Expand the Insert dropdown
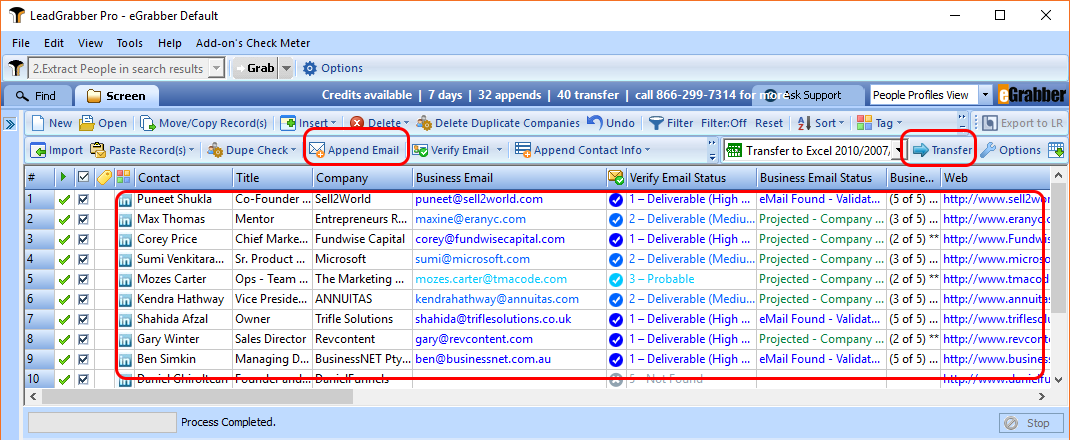The image size is (1070, 440). coord(333,123)
